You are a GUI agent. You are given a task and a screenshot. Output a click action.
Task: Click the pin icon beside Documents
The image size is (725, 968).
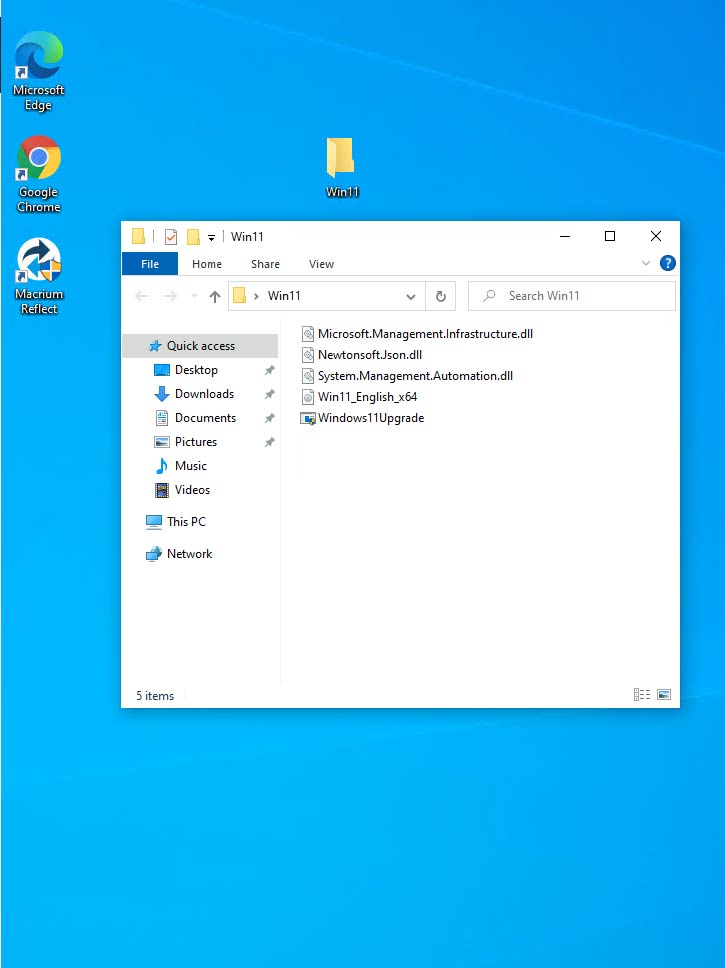point(269,419)
